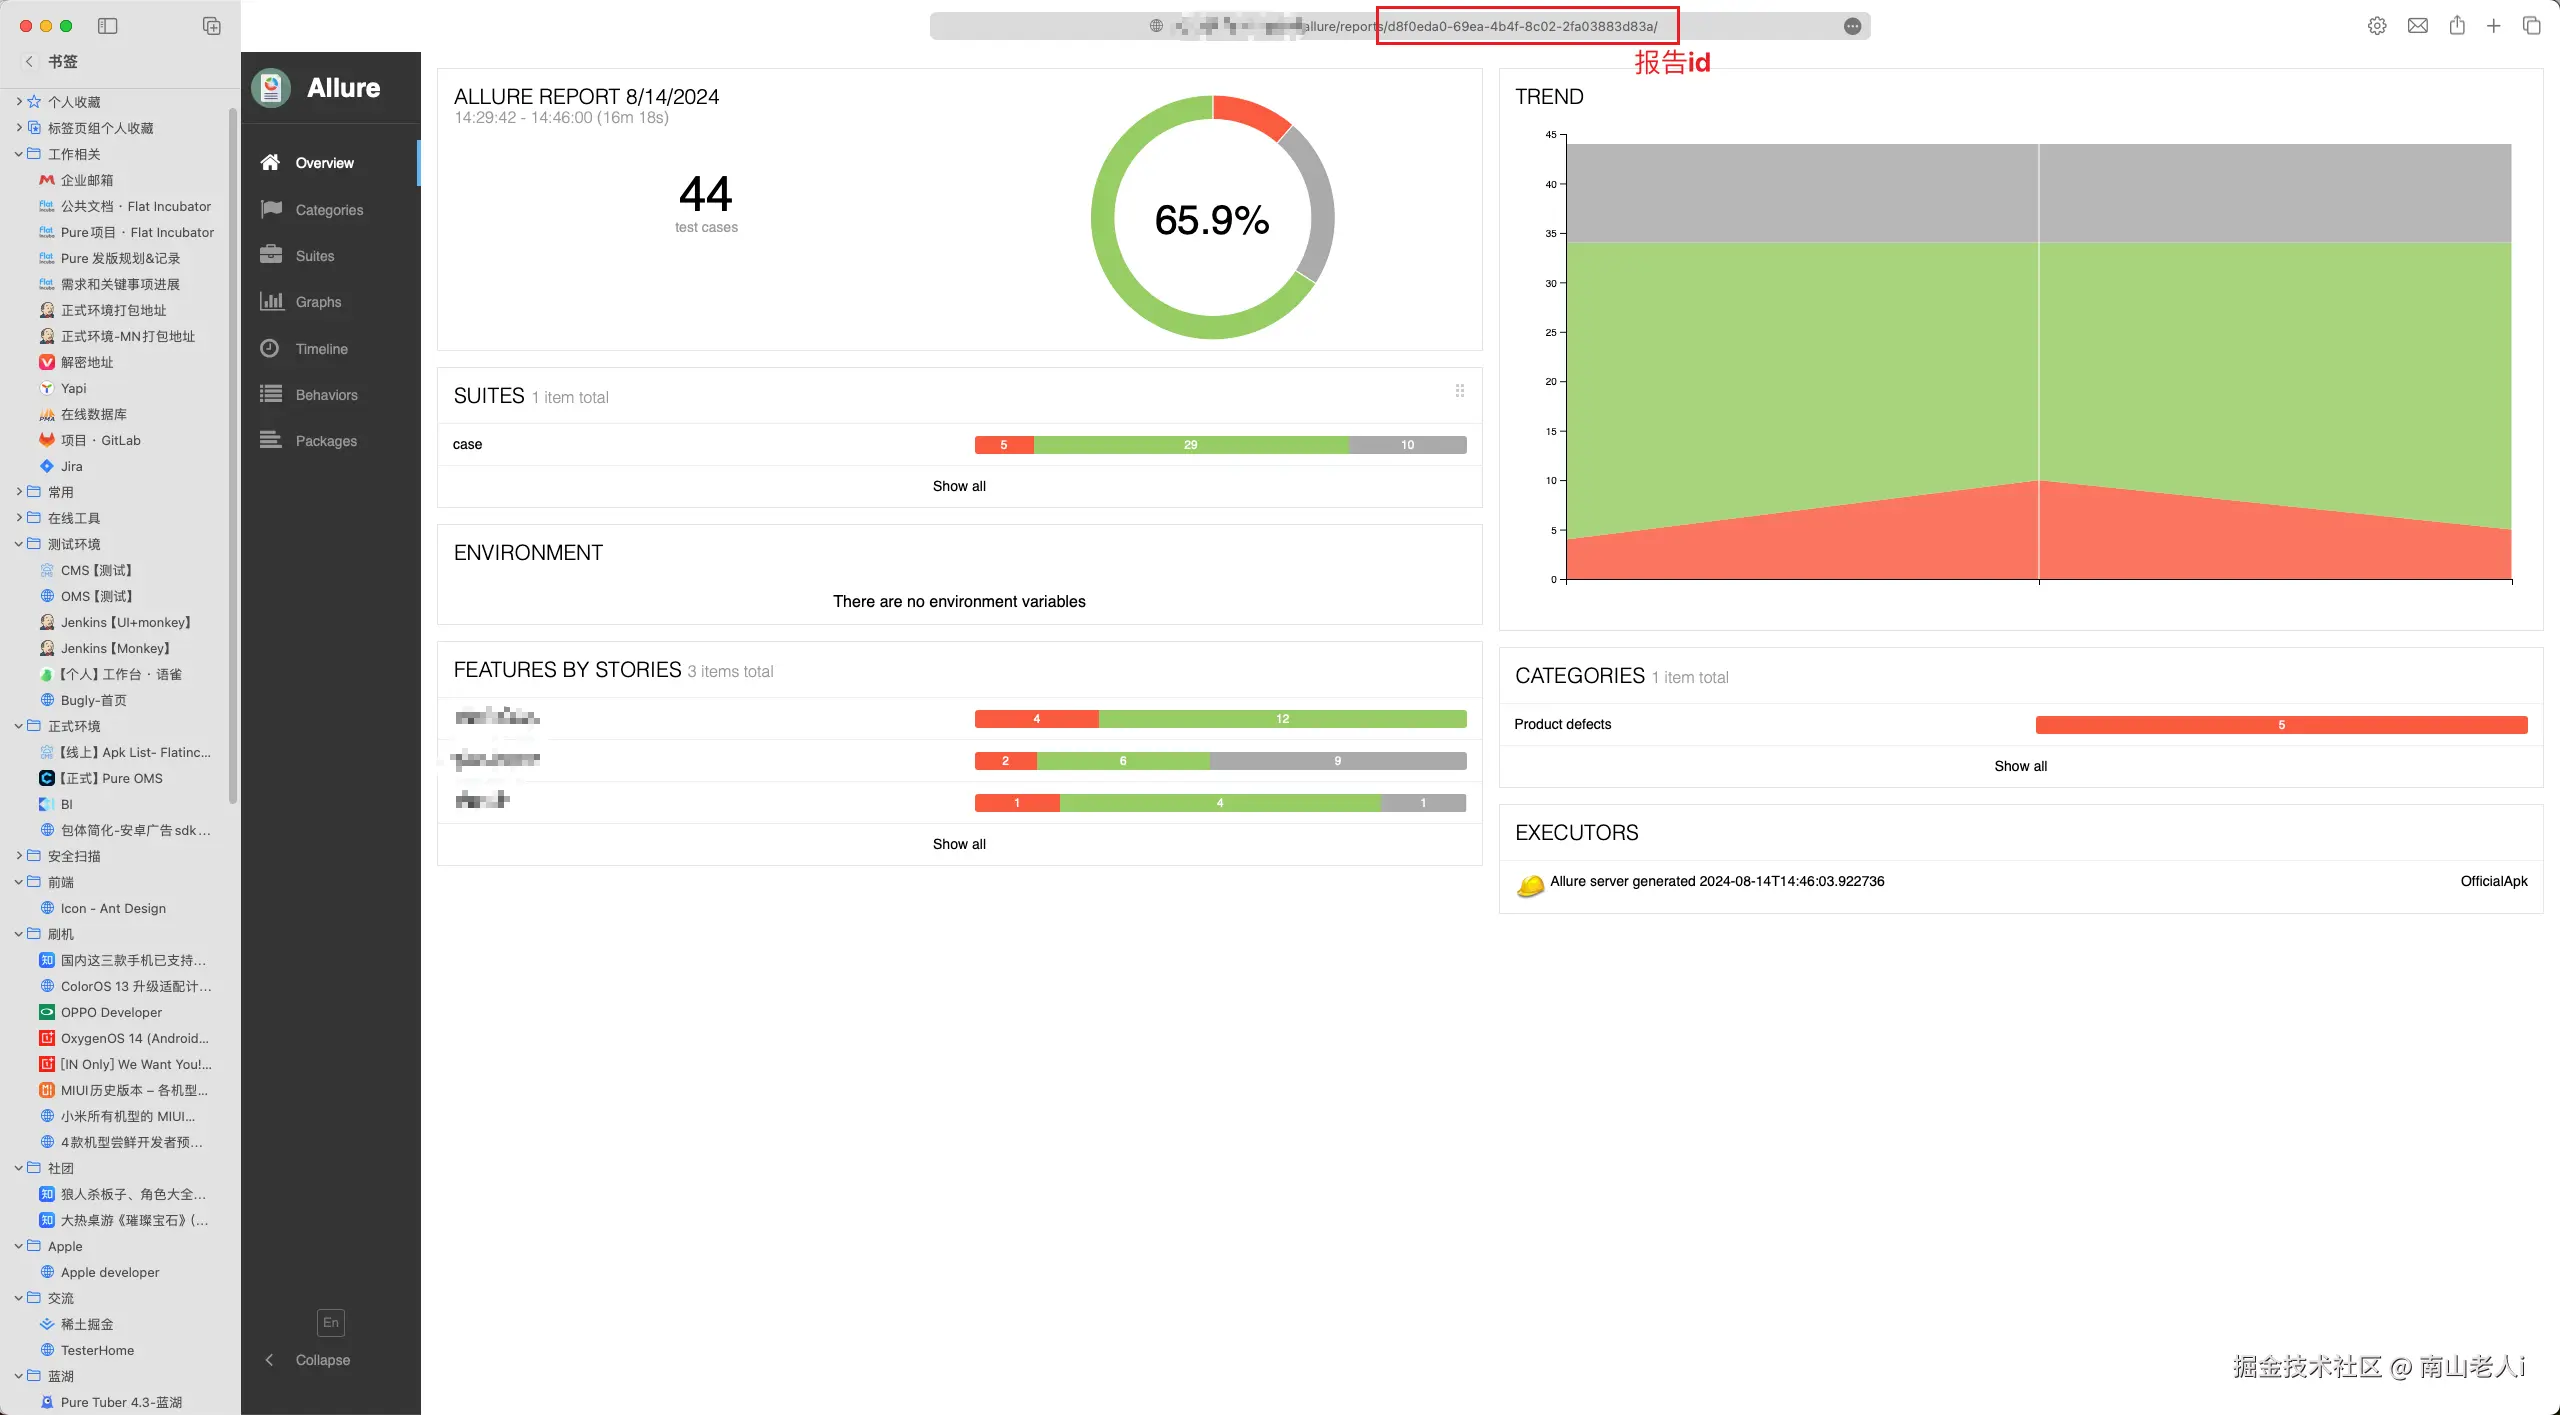Image resolution: width=2560 pixels, height=1415 pixels.
Task: Expand the 个人收藏 bookmarks folder
Action: coord(19,101)
